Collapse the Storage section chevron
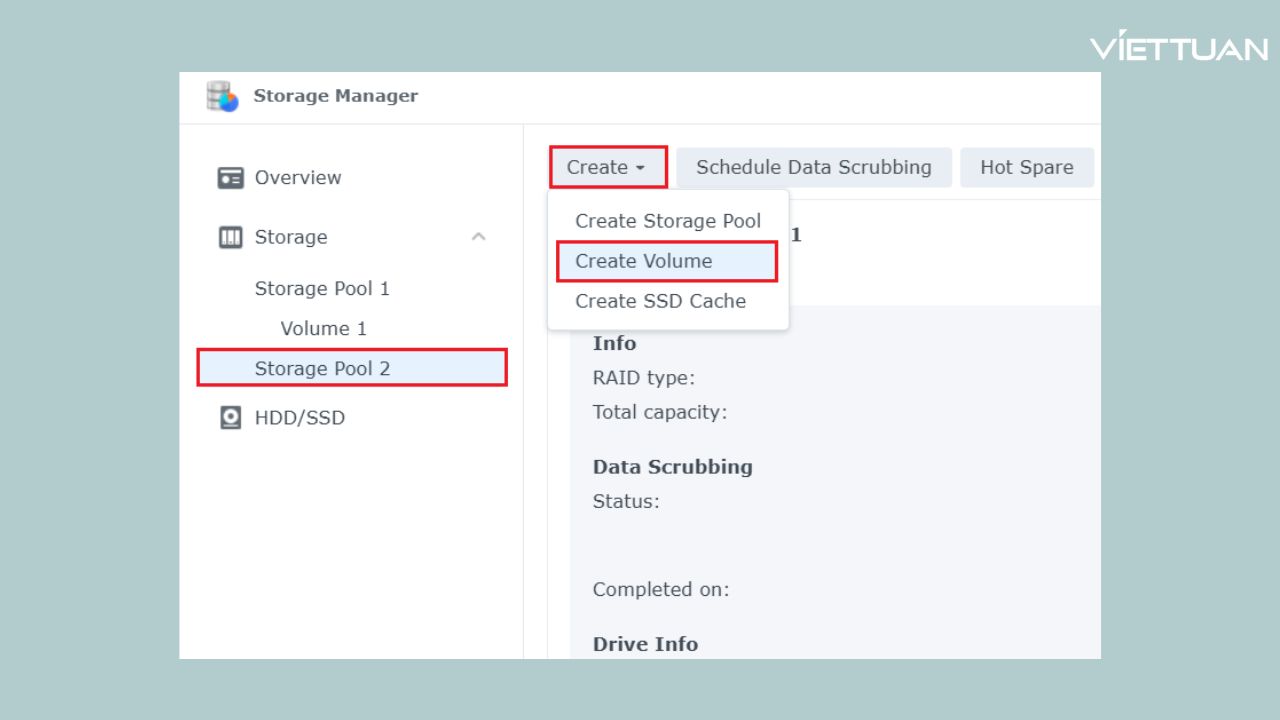1280x720 pixels. coord(478,237)
